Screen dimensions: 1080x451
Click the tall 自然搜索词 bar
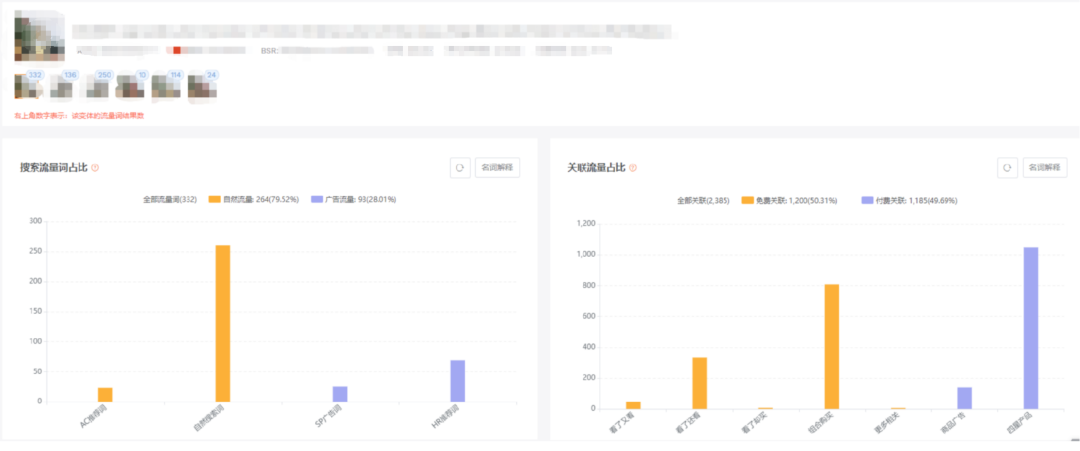point(222,323)
